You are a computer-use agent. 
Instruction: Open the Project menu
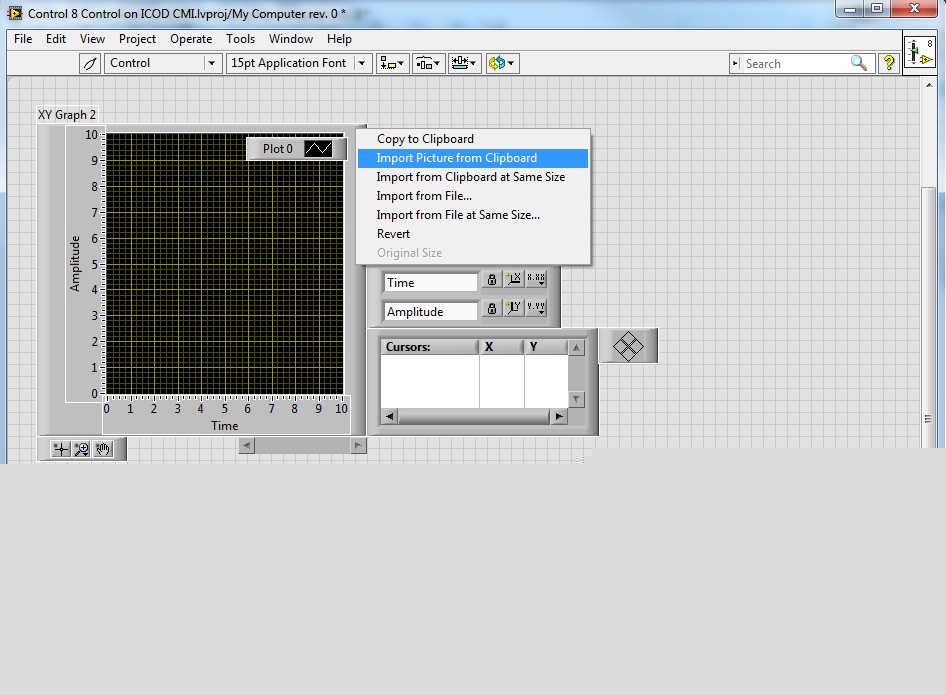[x=137, y=39]
